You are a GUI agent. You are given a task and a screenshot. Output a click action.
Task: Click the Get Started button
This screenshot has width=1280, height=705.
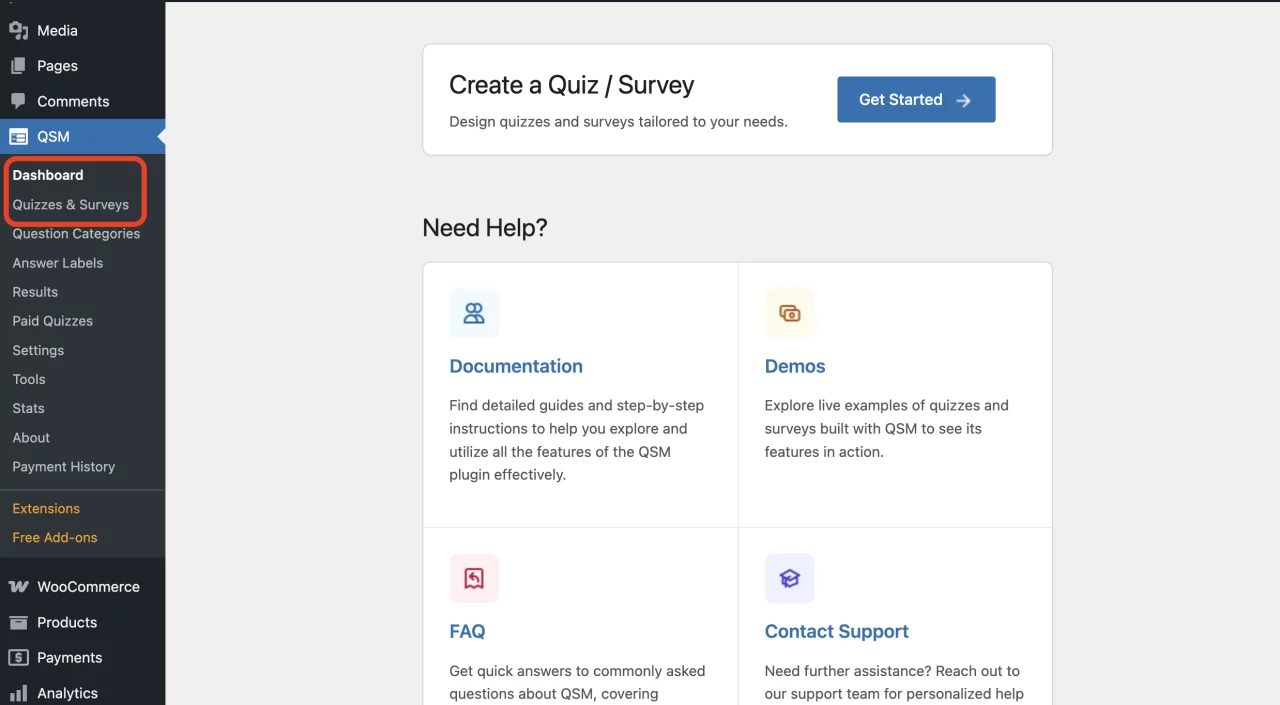click(x=916, y=100)
